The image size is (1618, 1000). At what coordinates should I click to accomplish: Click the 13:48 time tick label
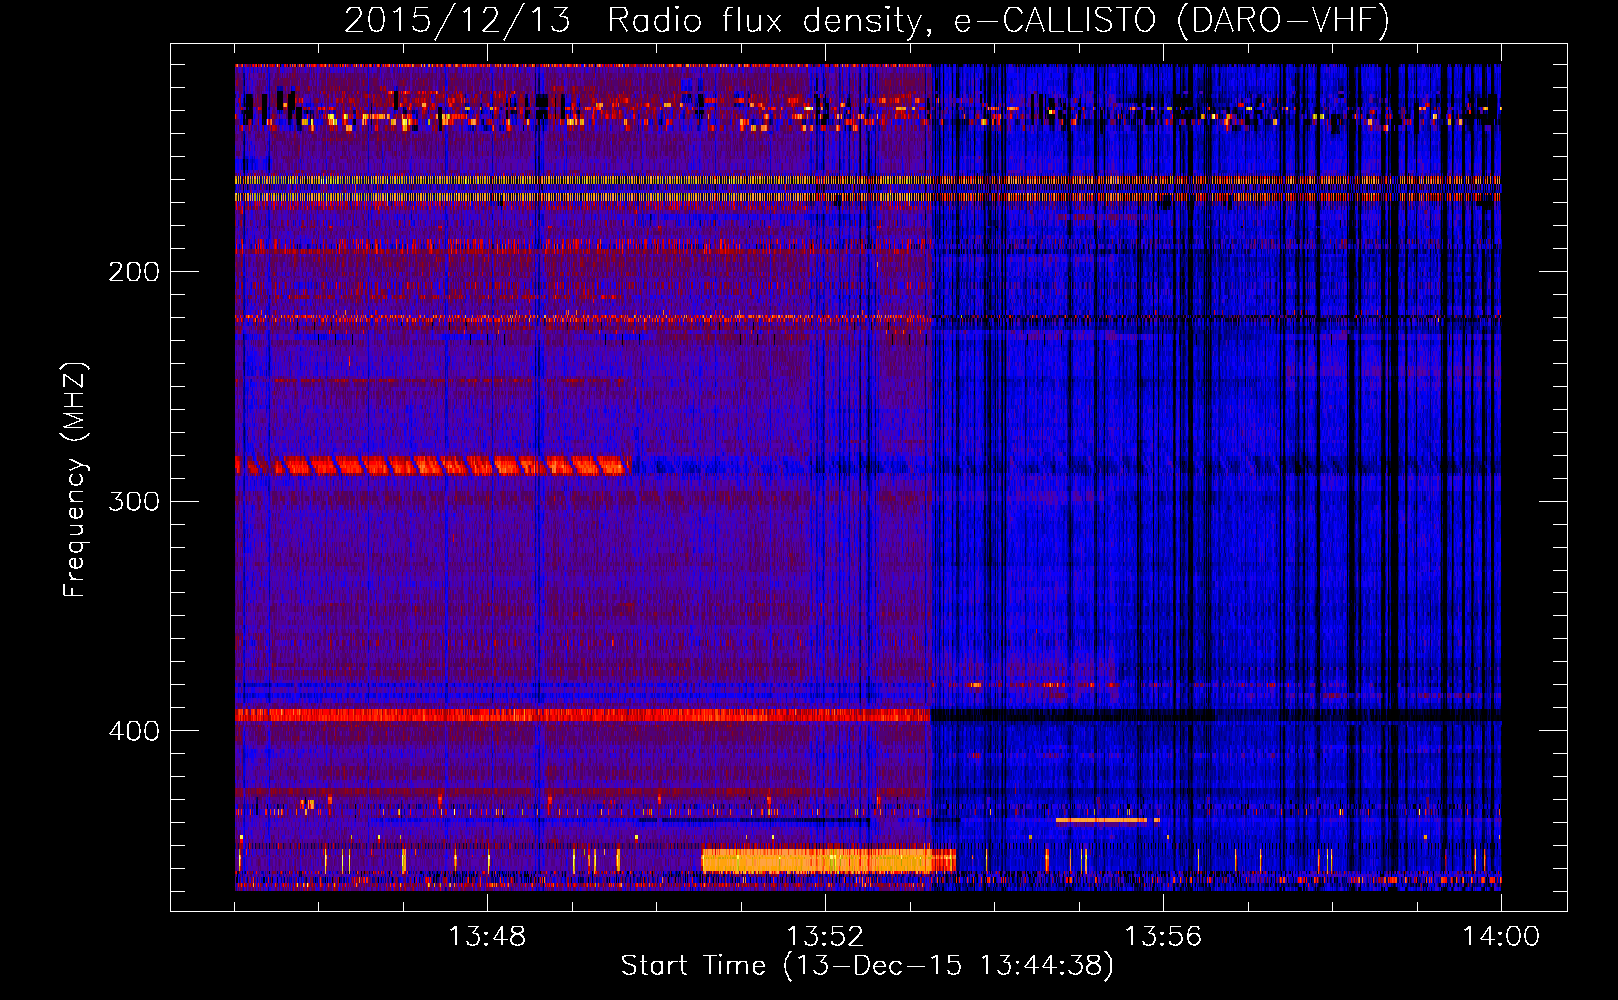tap(487, 937)
